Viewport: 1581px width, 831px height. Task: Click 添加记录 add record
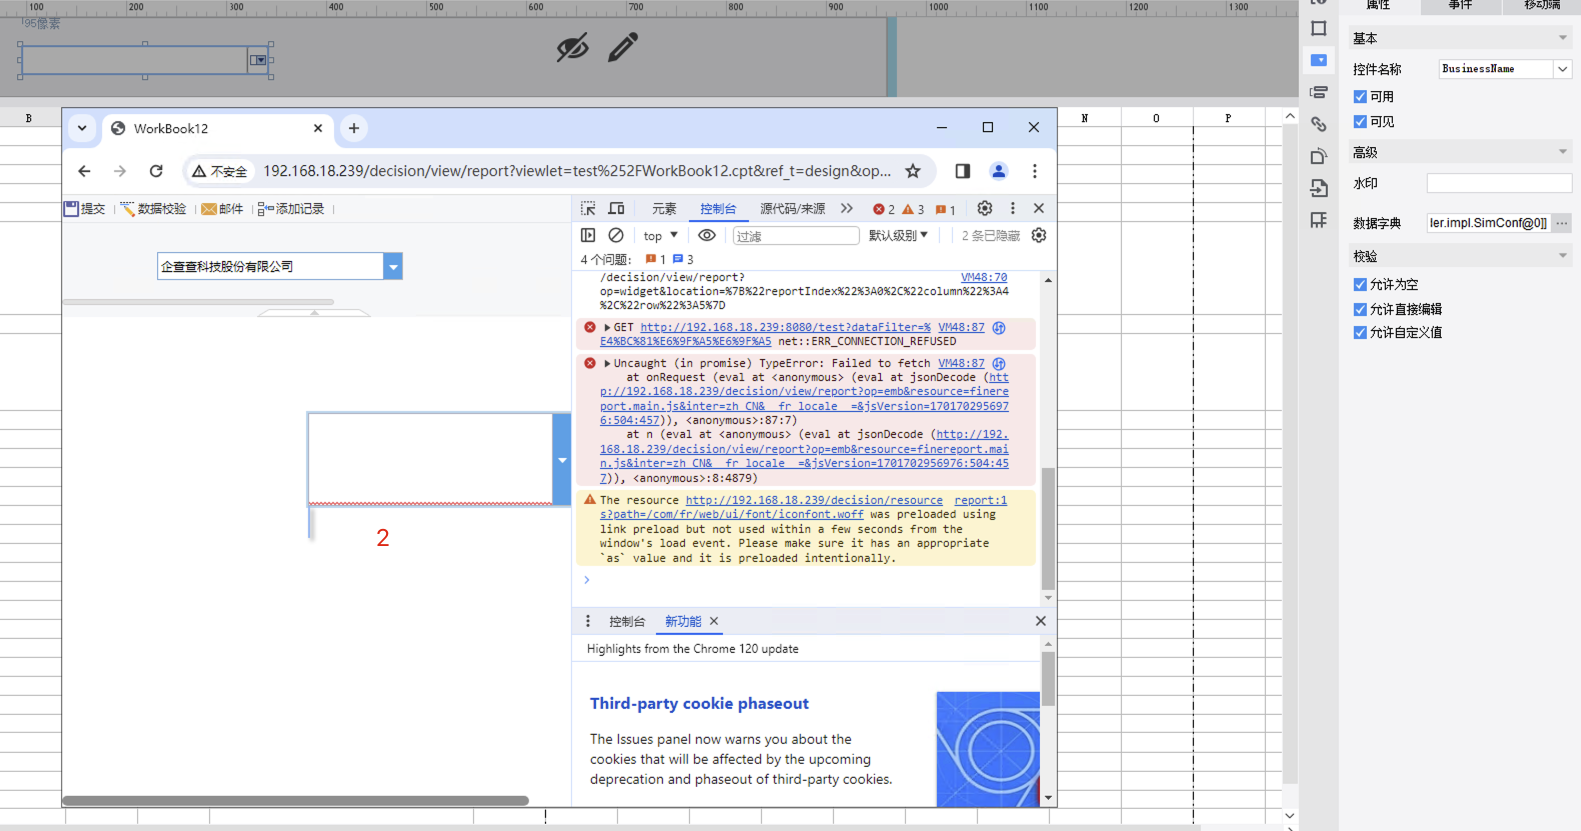pyautogui.click(x=291, y=208)
